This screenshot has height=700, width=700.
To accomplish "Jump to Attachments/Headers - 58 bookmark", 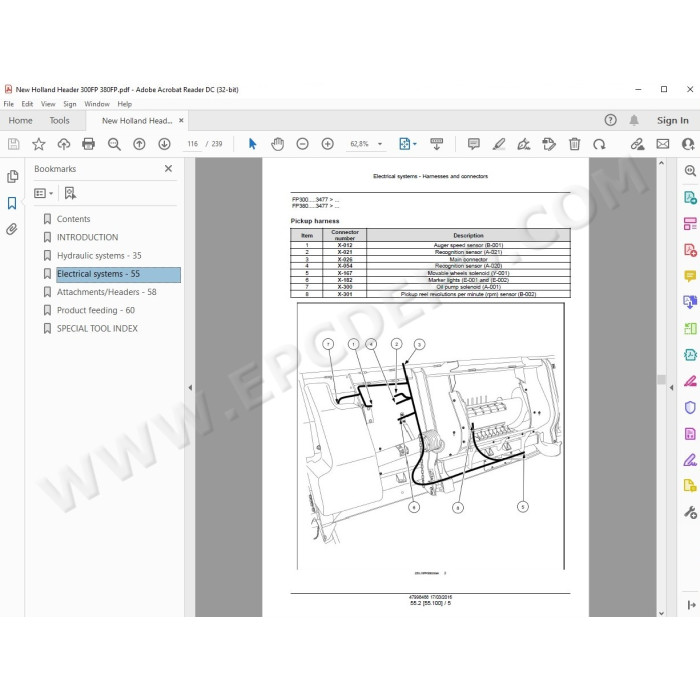I will point(107,292).
